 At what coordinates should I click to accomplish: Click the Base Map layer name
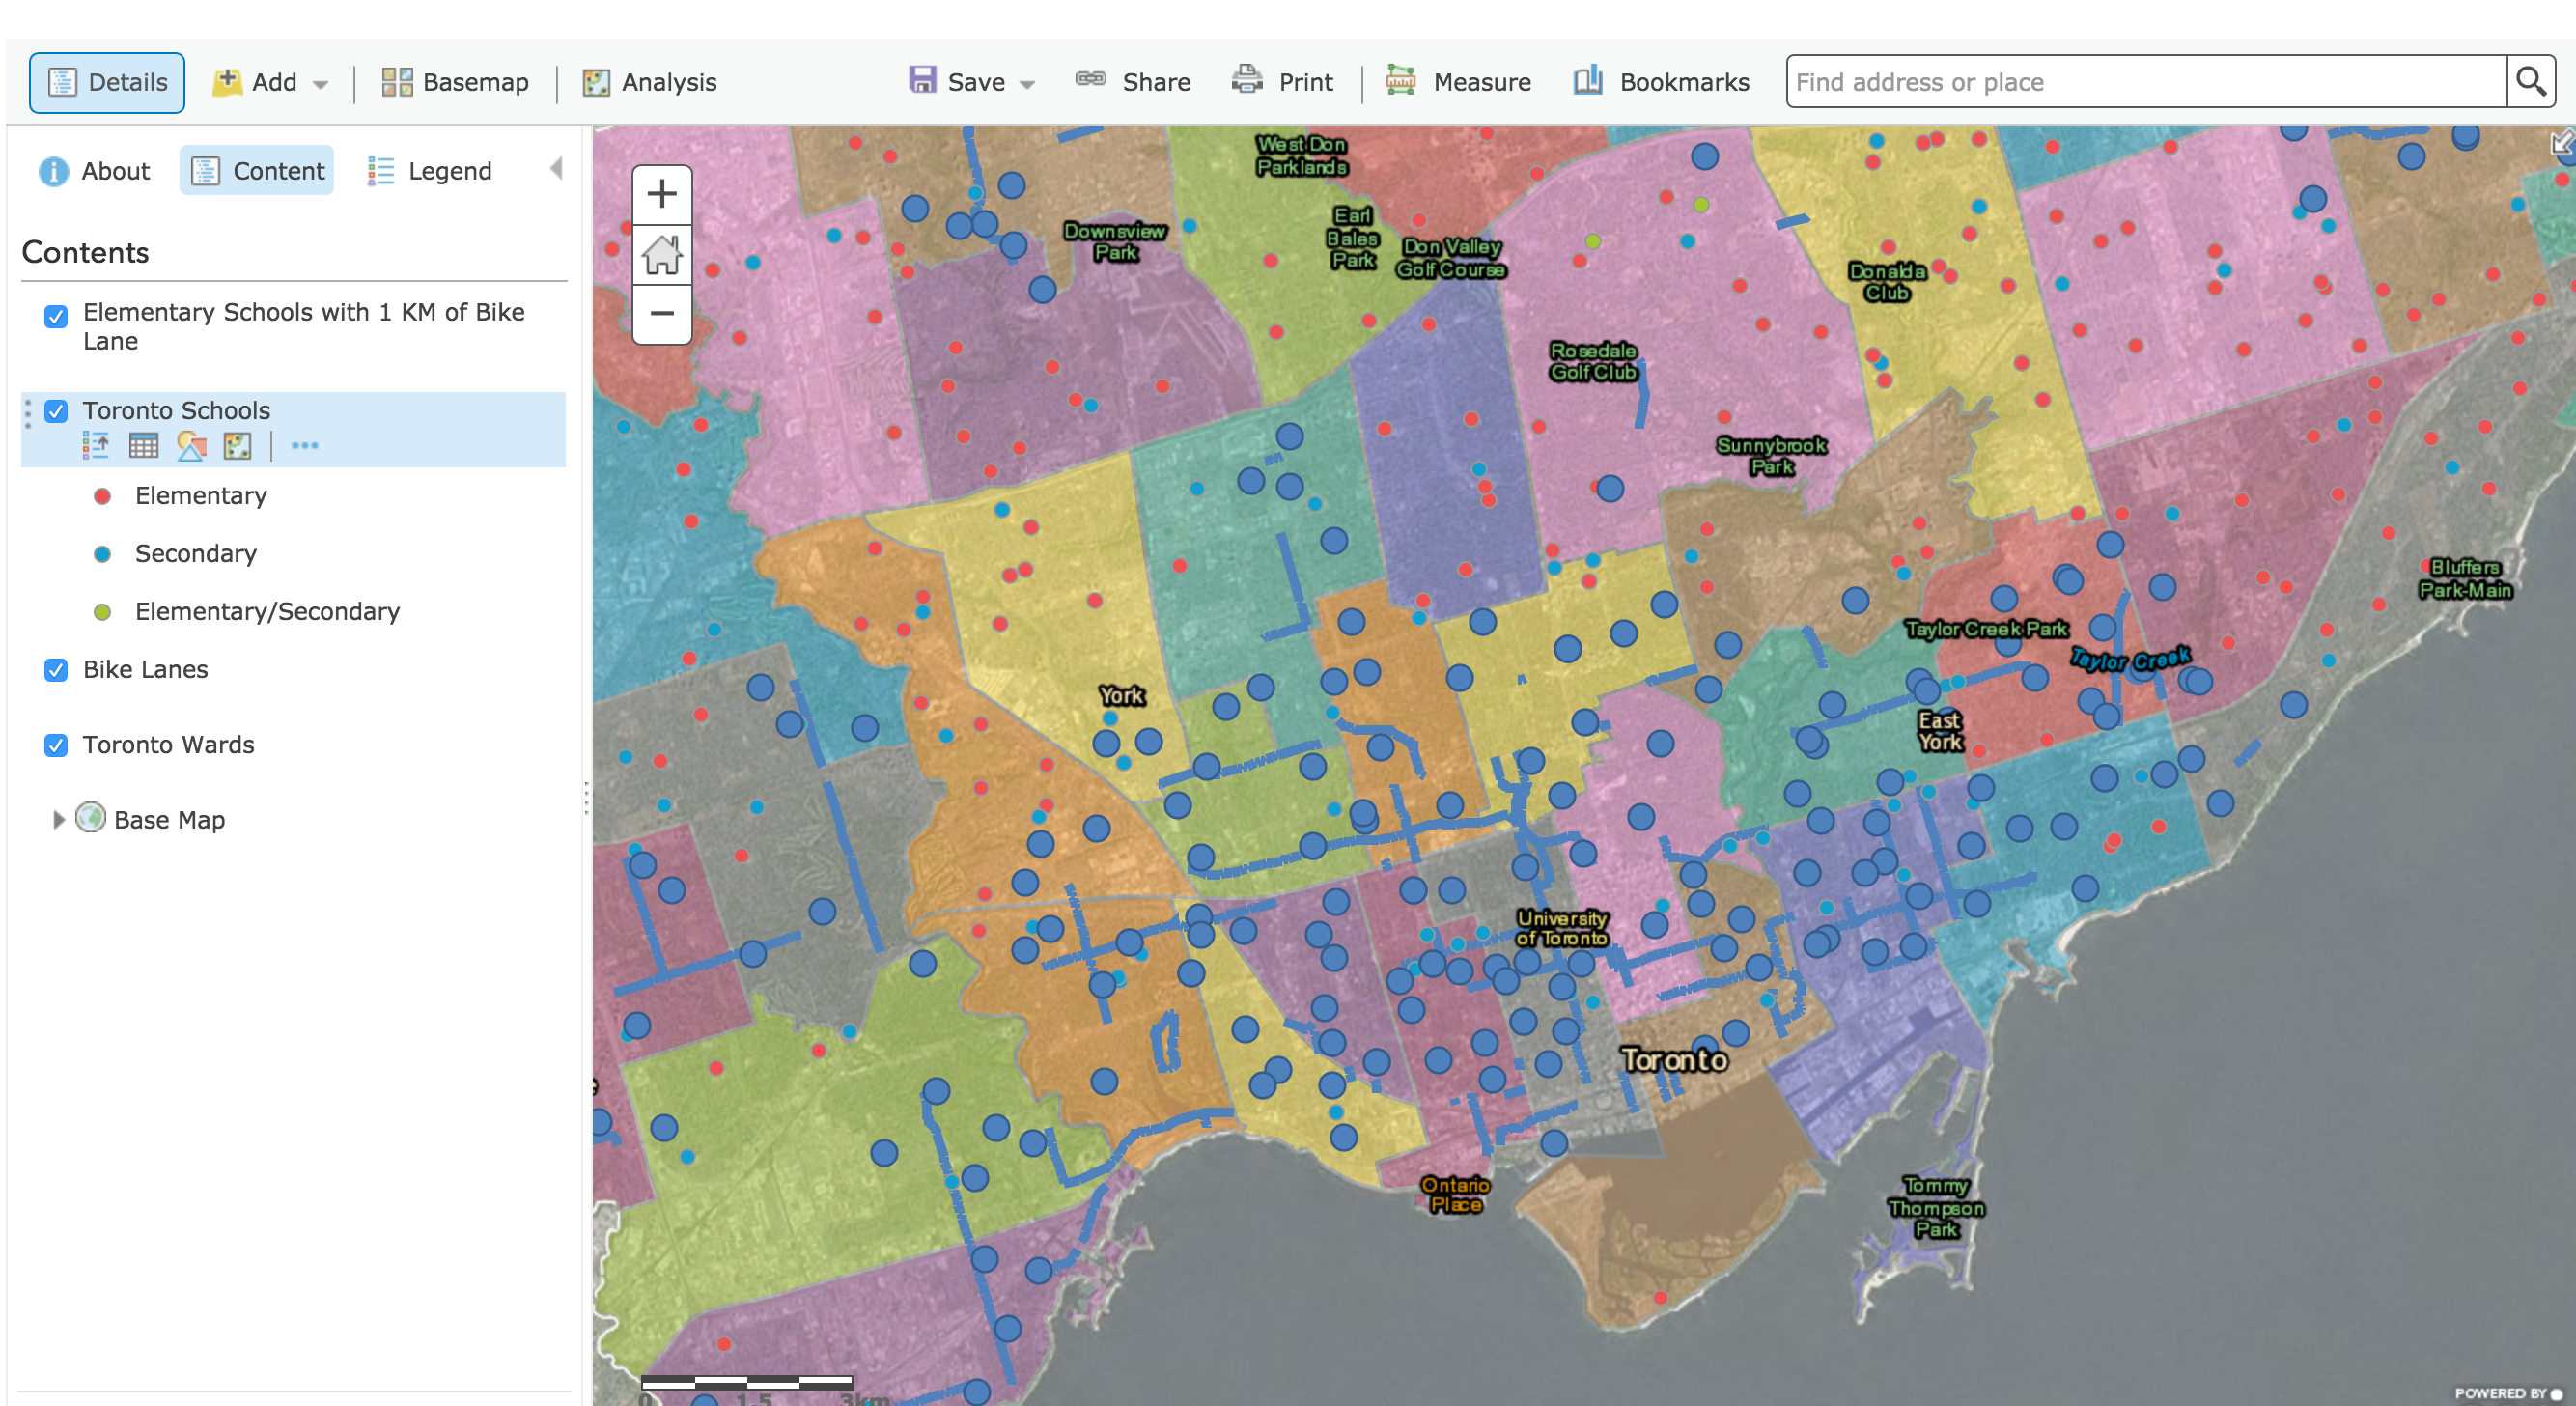(169, 820)
